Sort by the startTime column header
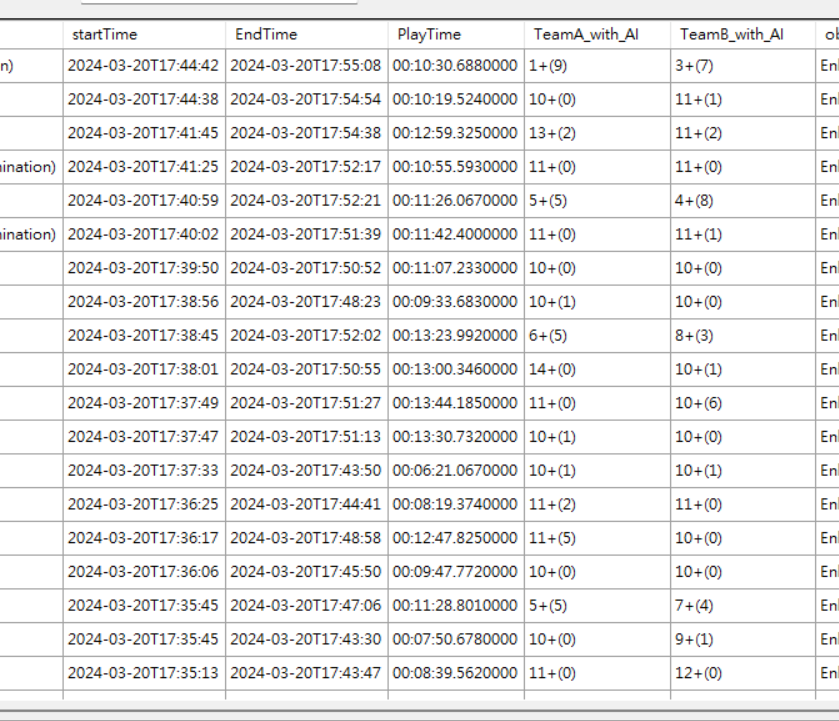This screenshot has height=721, width=839. tap(144, 34)
